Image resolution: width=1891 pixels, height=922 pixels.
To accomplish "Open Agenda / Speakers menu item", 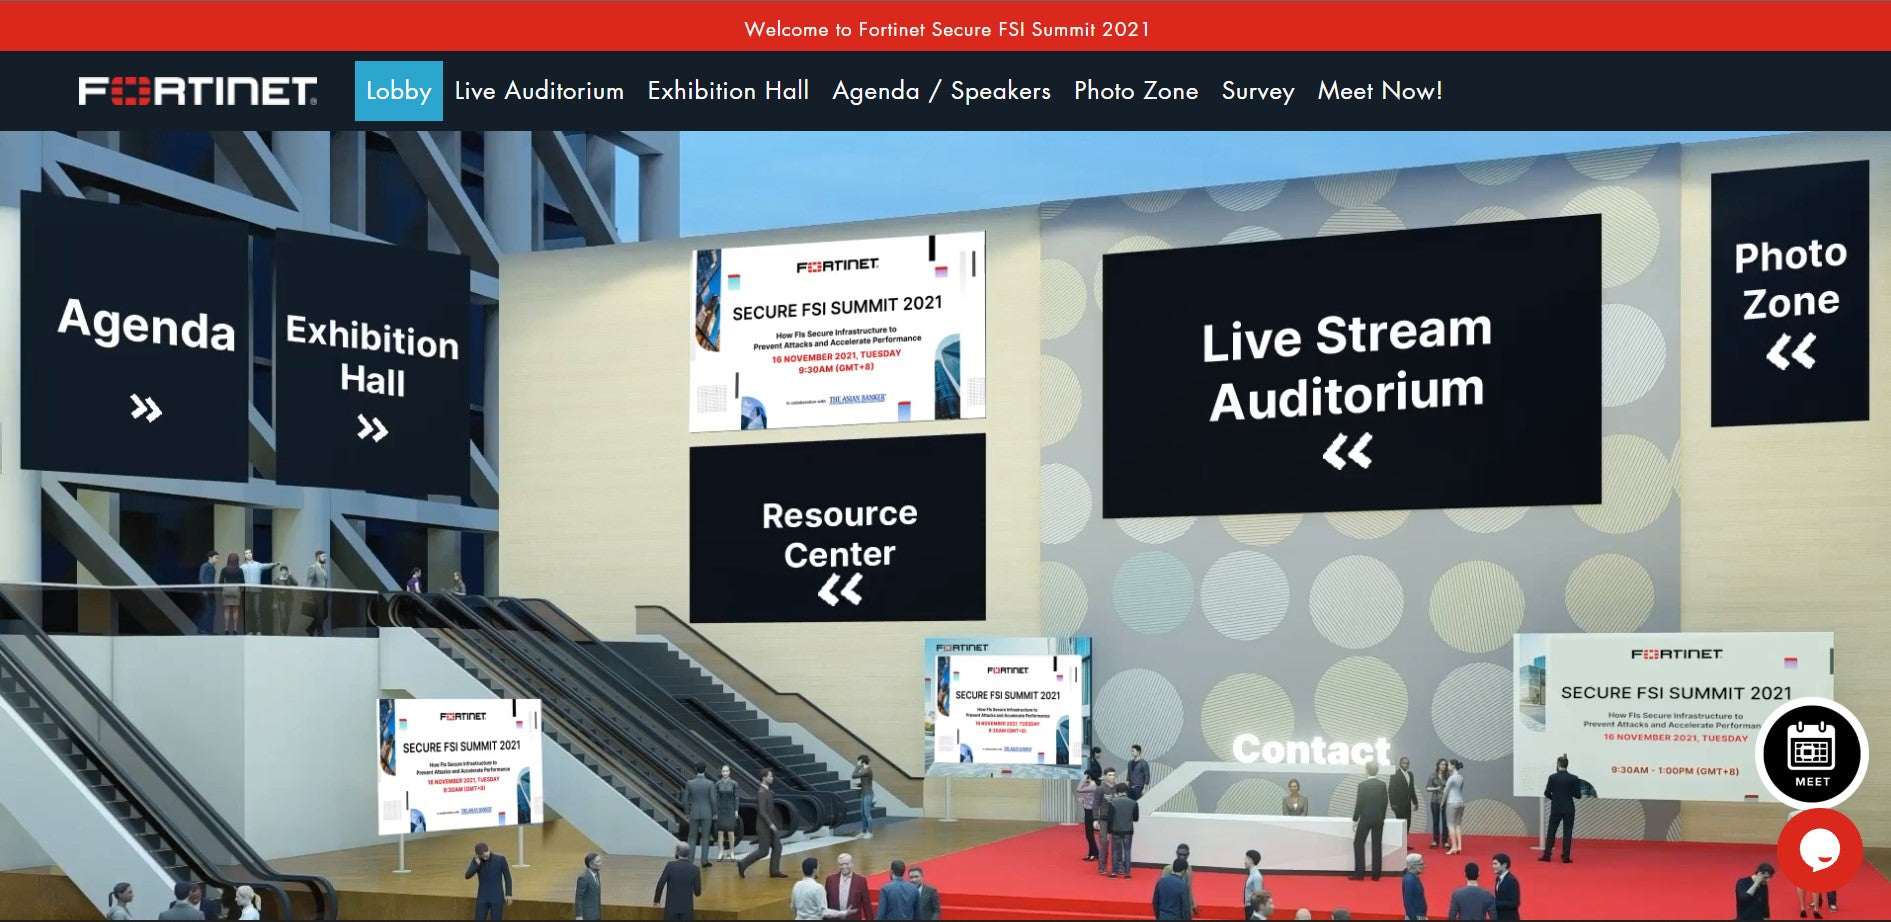I will point(941,91).
